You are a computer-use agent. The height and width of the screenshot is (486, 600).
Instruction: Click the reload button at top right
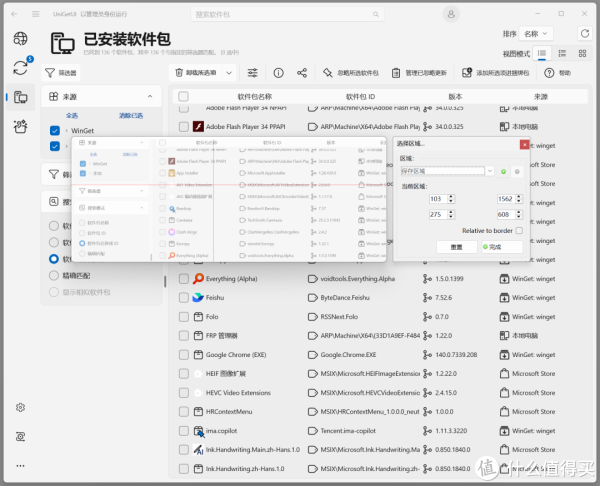(x=584, y=33)
